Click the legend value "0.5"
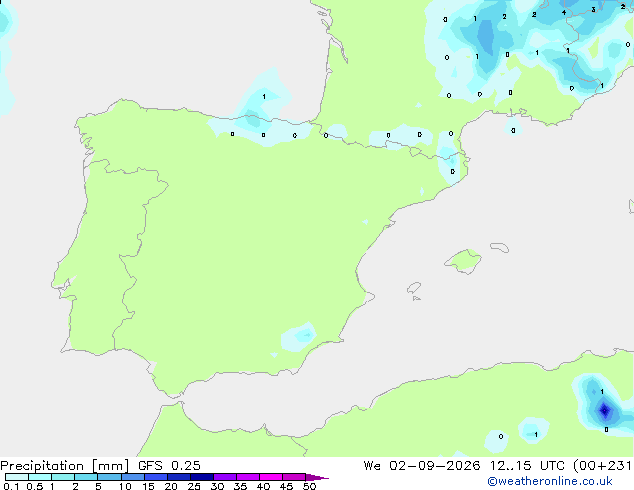Screen dimensions: 634x490 (35, 486)
